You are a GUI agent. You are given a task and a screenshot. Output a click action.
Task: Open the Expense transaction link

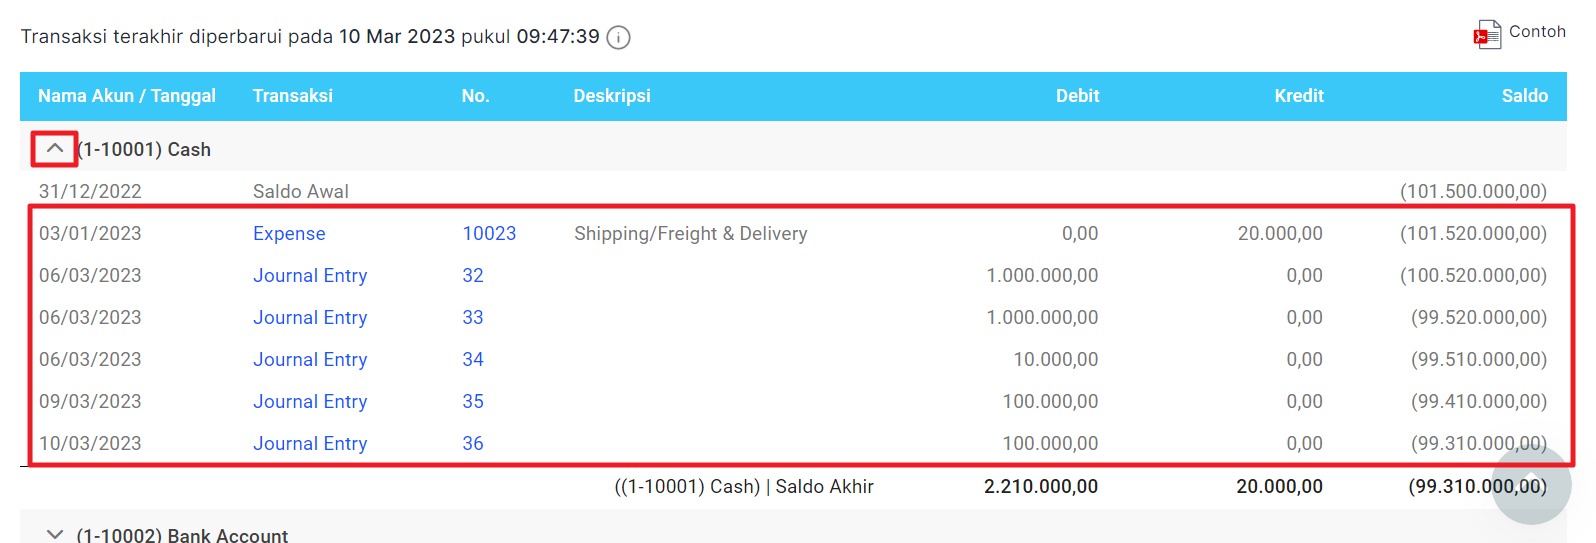pyautogui.click(x=289, y=234)
